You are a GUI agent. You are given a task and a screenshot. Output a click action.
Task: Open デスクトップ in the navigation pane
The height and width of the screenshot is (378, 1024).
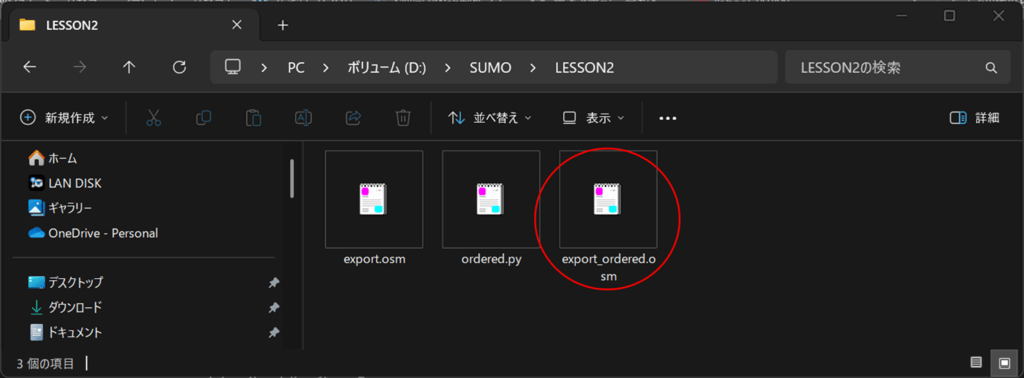(66, 283)
